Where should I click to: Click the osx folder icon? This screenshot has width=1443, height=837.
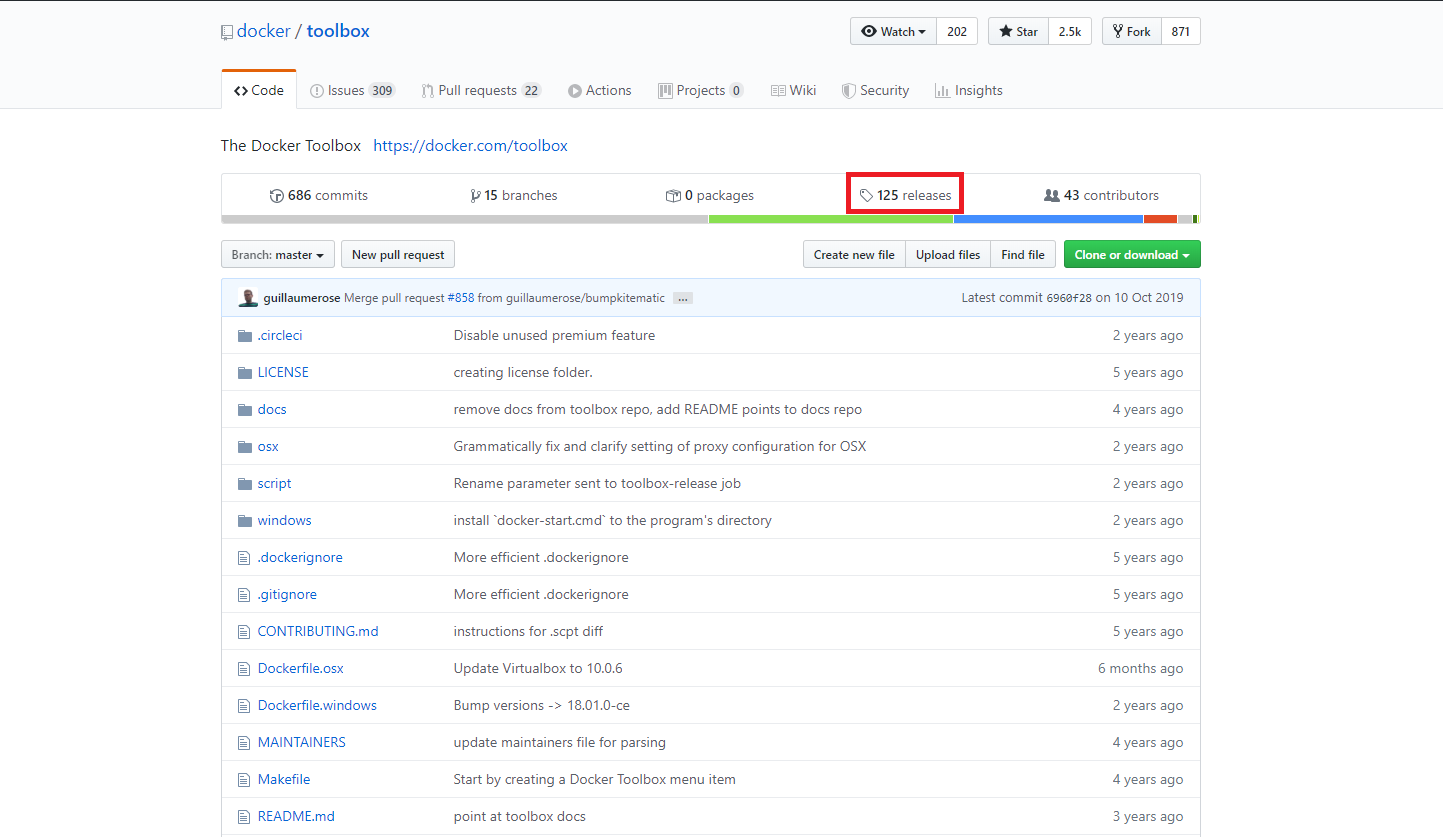(x=244, y=447)
